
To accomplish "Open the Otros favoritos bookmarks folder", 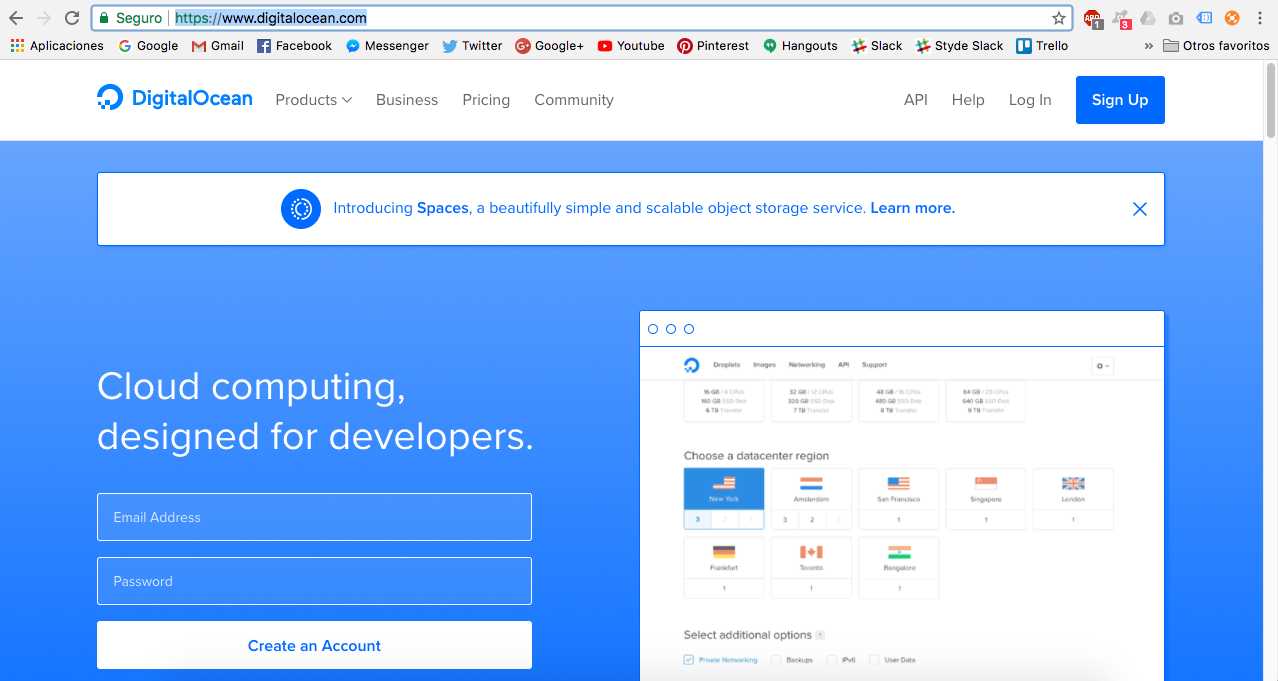I will 1216,46.
